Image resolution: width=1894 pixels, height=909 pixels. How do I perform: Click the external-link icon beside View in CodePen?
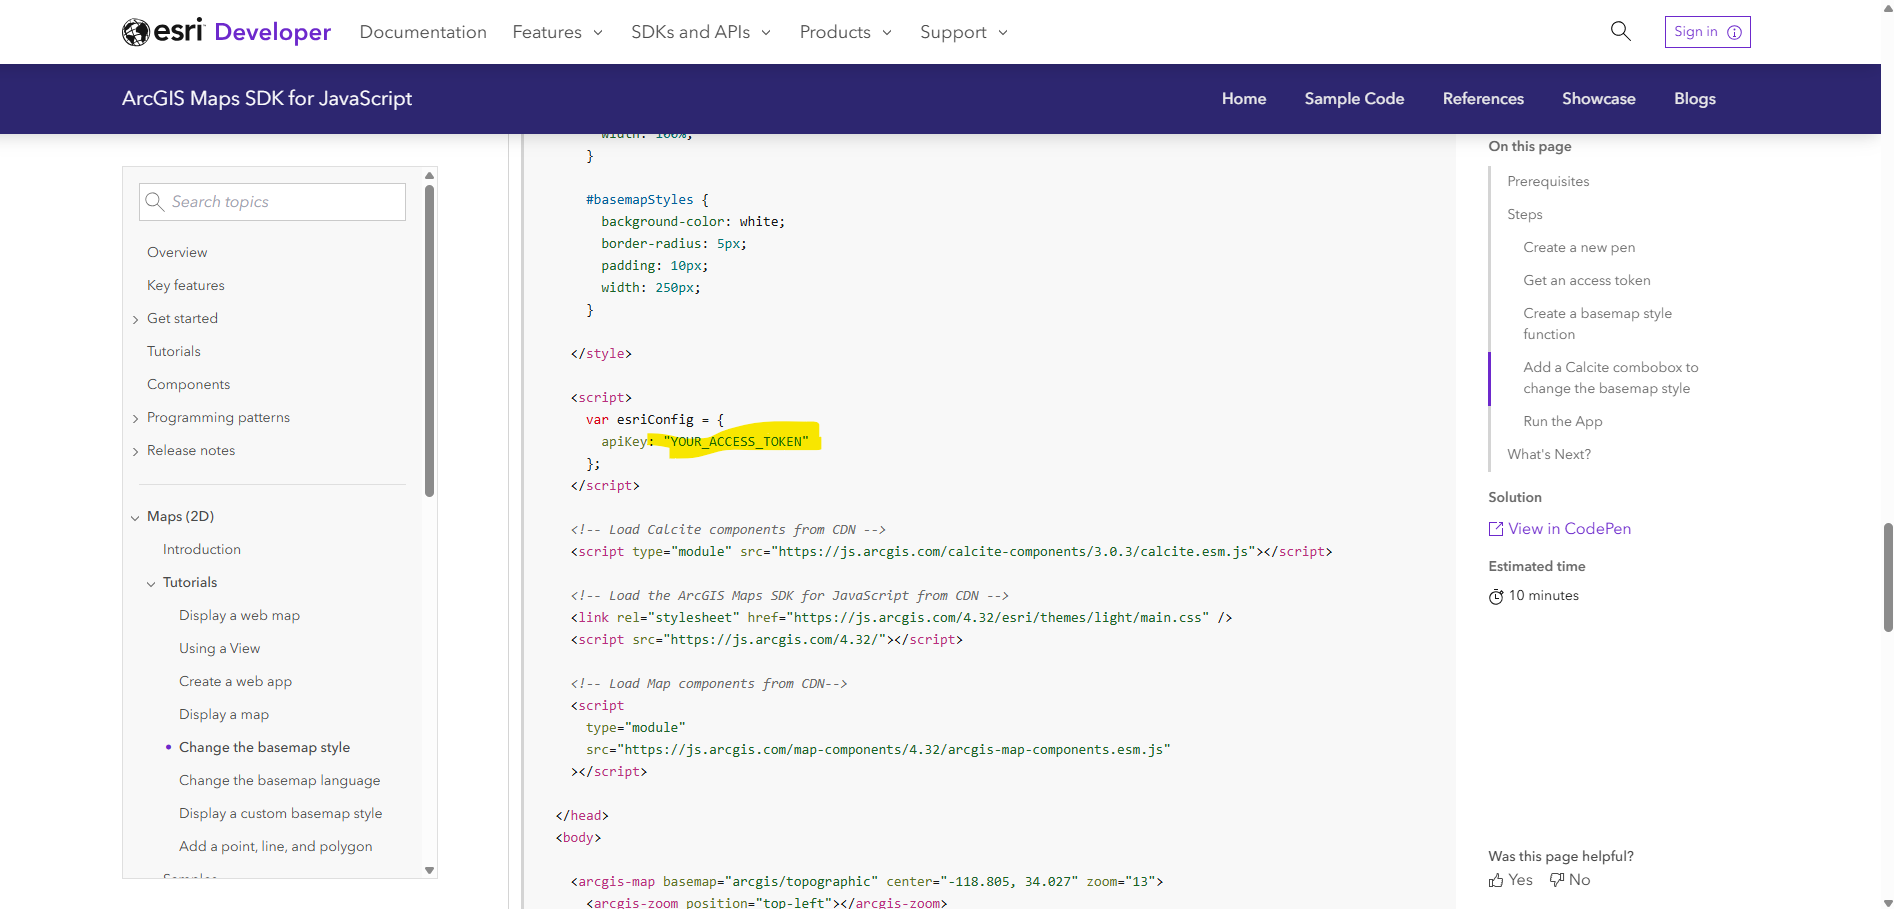[x=1495, y=528]
